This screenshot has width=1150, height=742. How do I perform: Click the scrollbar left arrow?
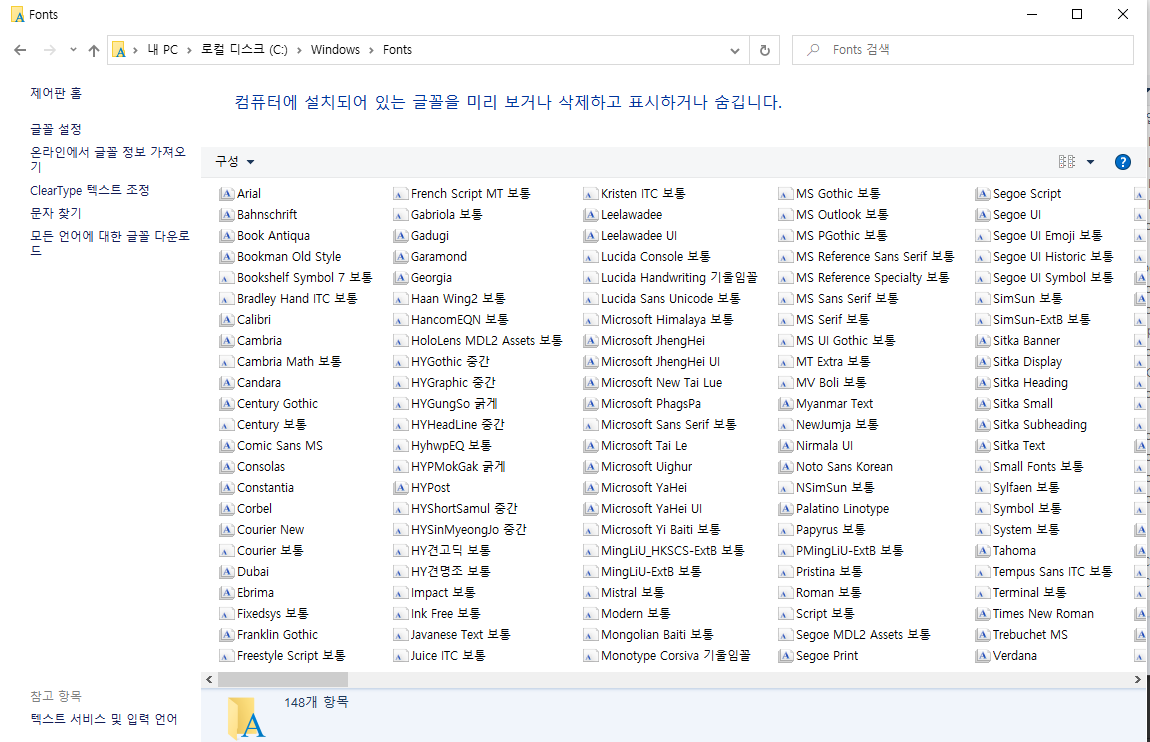tap(209, 680)
